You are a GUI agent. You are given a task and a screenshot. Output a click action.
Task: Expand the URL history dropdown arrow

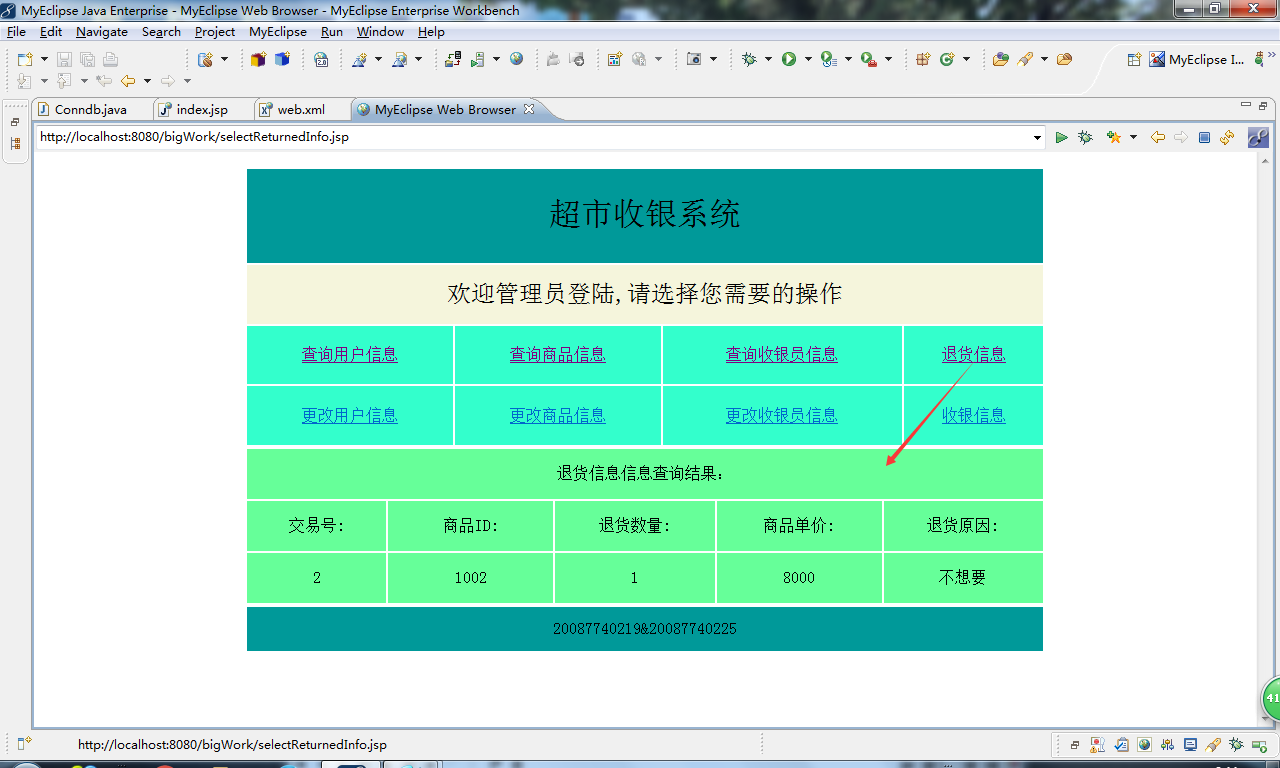pos(1037,138)
